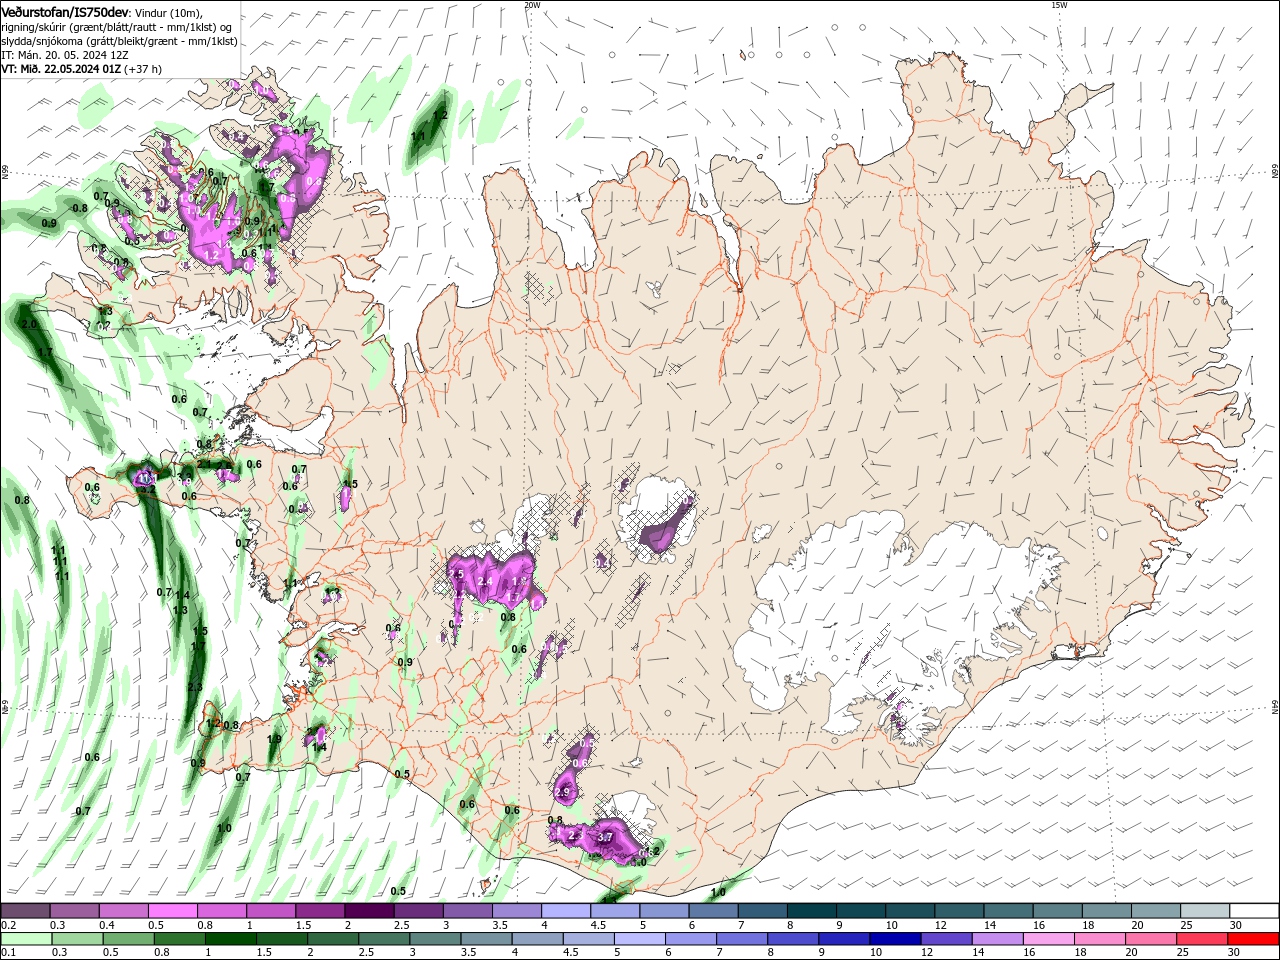
Task: Click the 'VT: Mið. 22.05.2024 01Z (+37 h)' line
Action: (x=82, y=69)
